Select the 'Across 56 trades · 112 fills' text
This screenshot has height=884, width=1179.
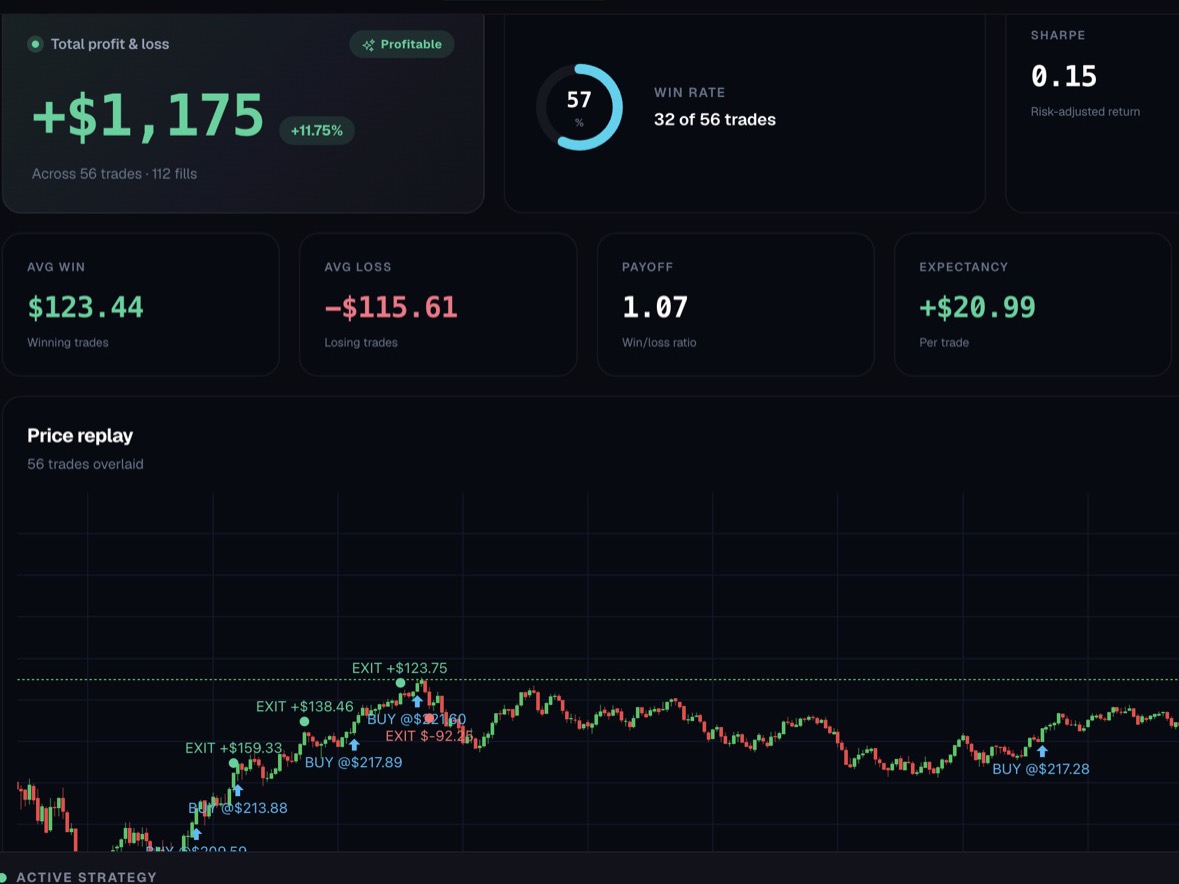pos(114,174)
